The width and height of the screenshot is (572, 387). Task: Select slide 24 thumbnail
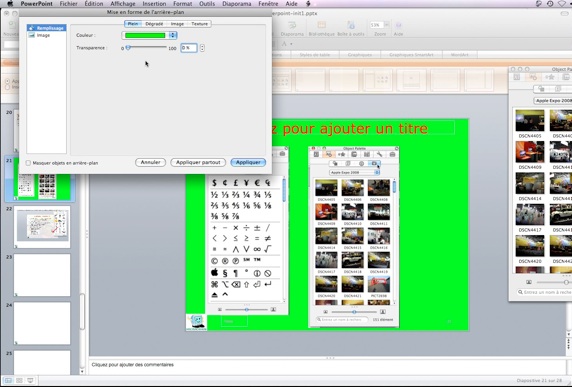(42, 323)
